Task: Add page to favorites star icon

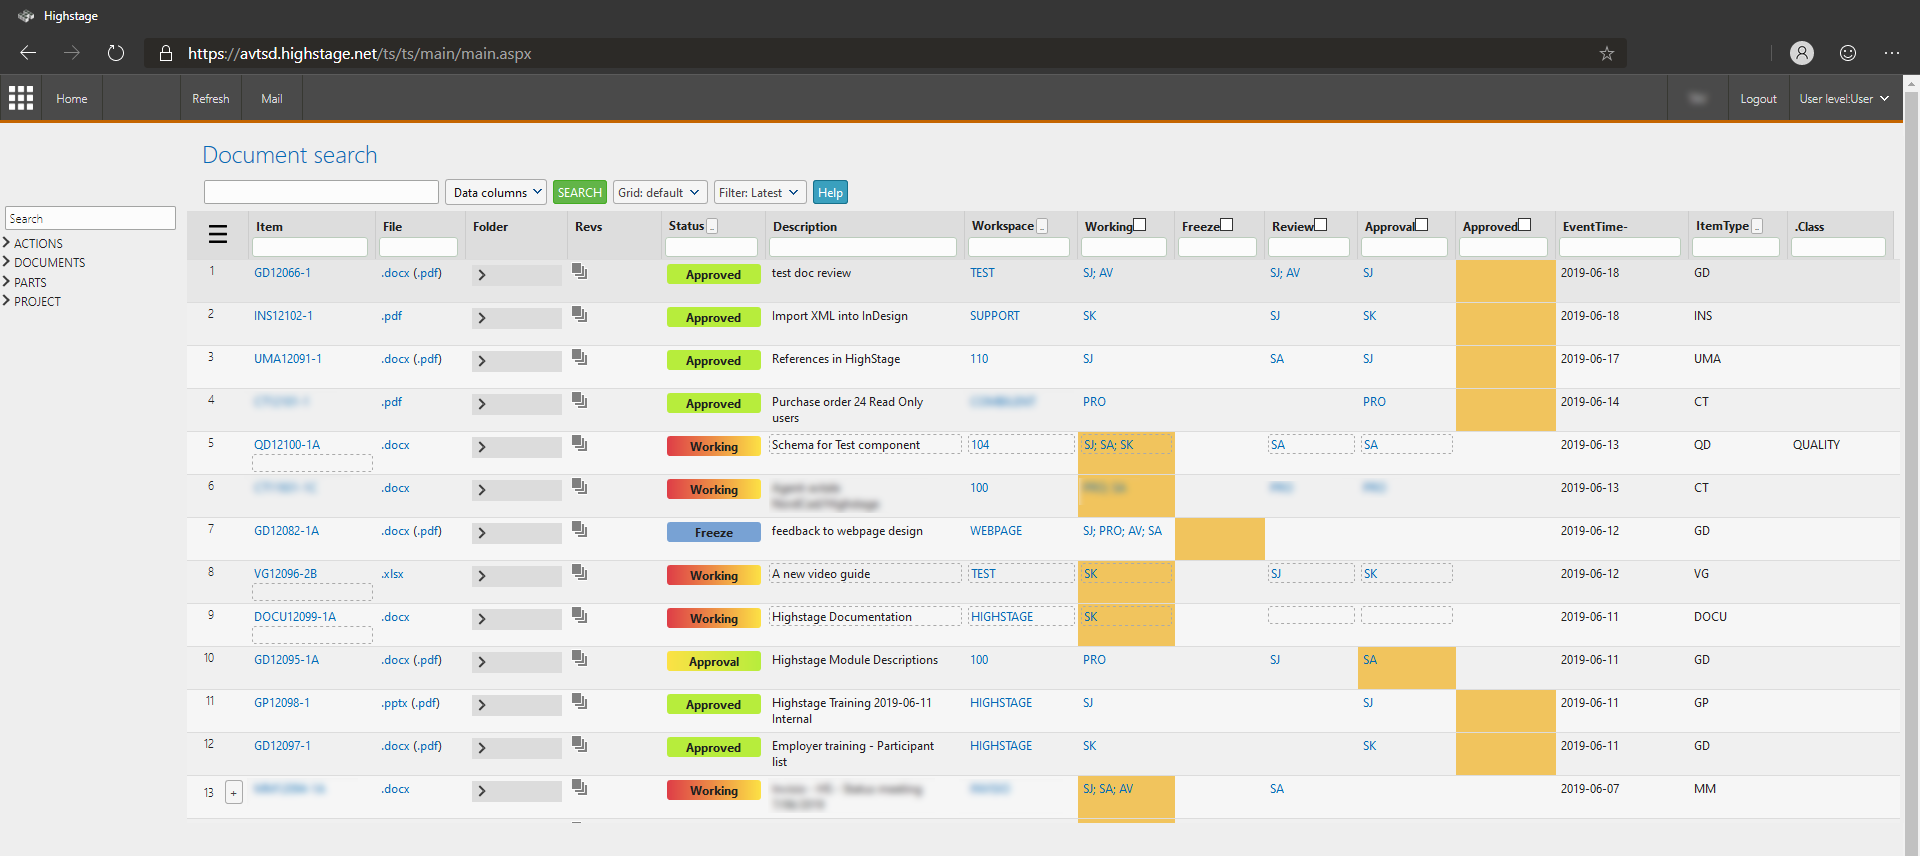Action: pyautogui.click(x=1606, y=53)
